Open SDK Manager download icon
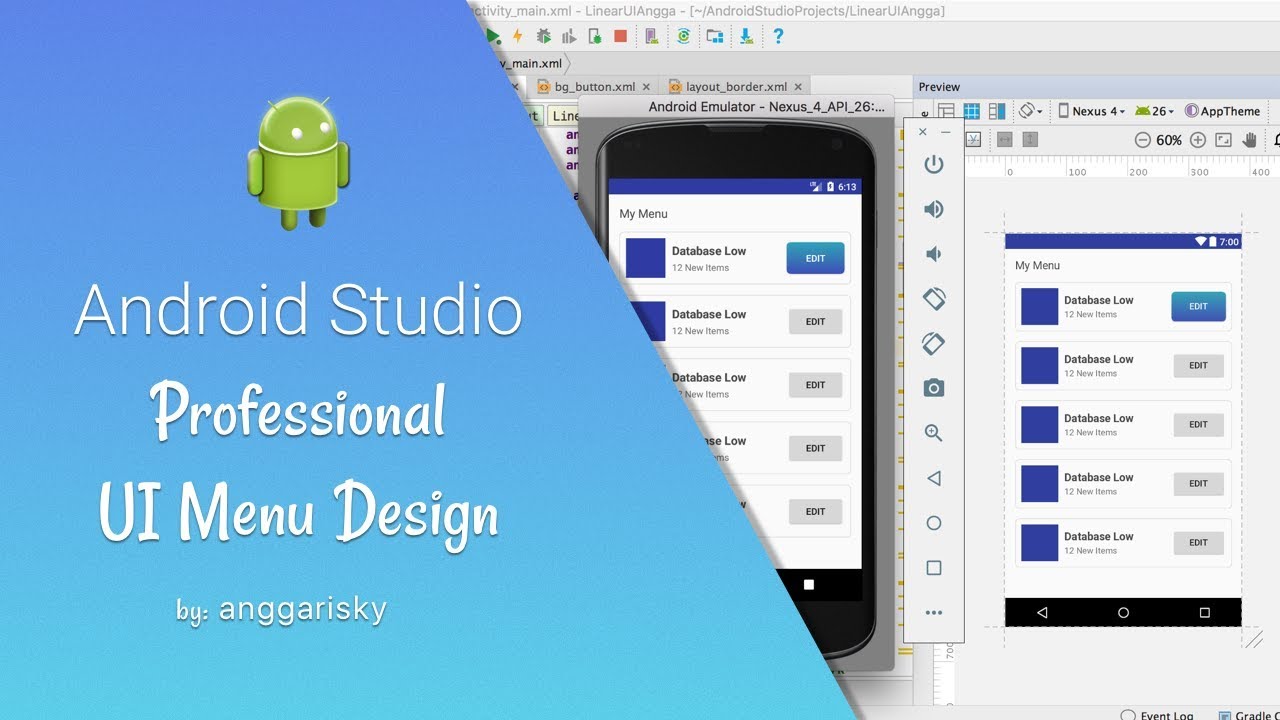This screenshot has height=720, width=1280. point(746,36)
